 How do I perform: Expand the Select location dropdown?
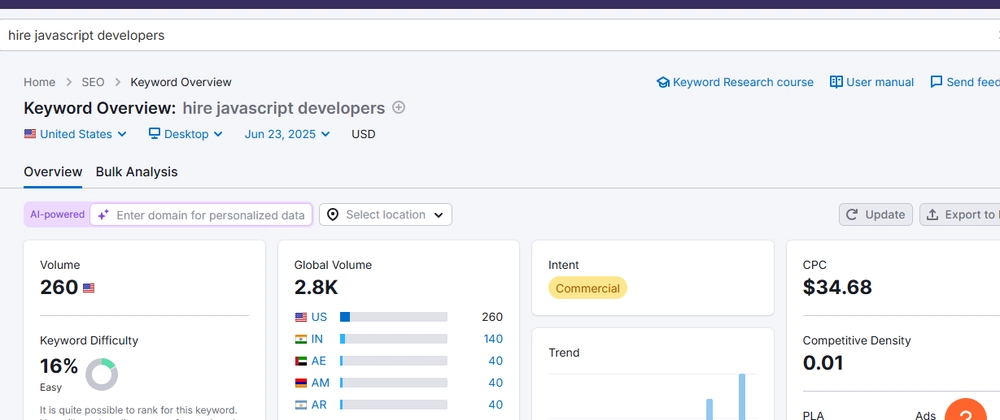pos(385,215)
